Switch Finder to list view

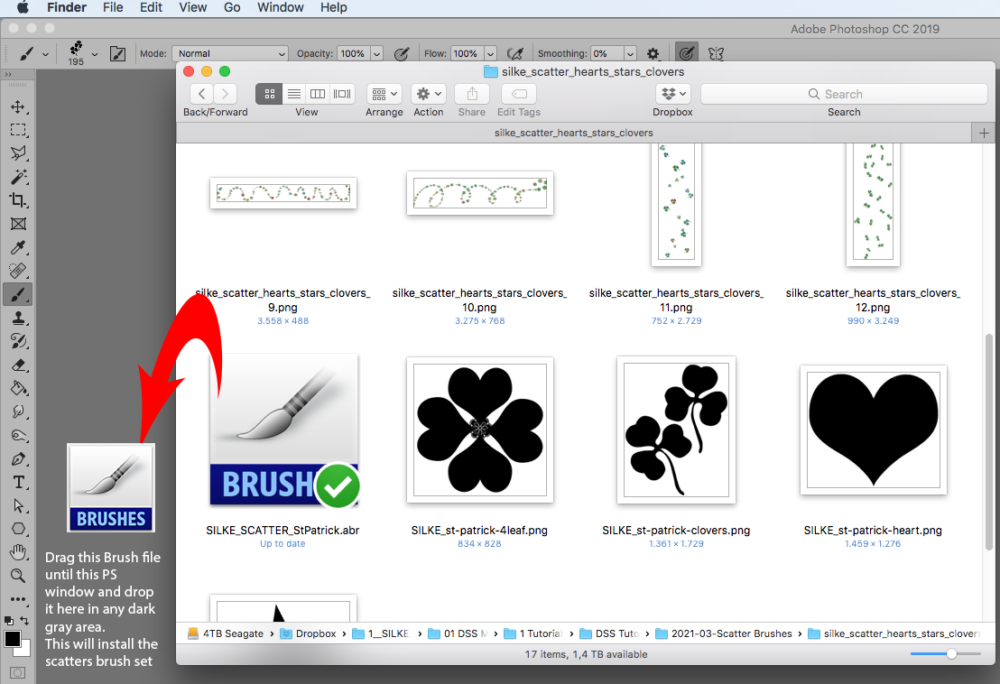click(x=294, y=94)
